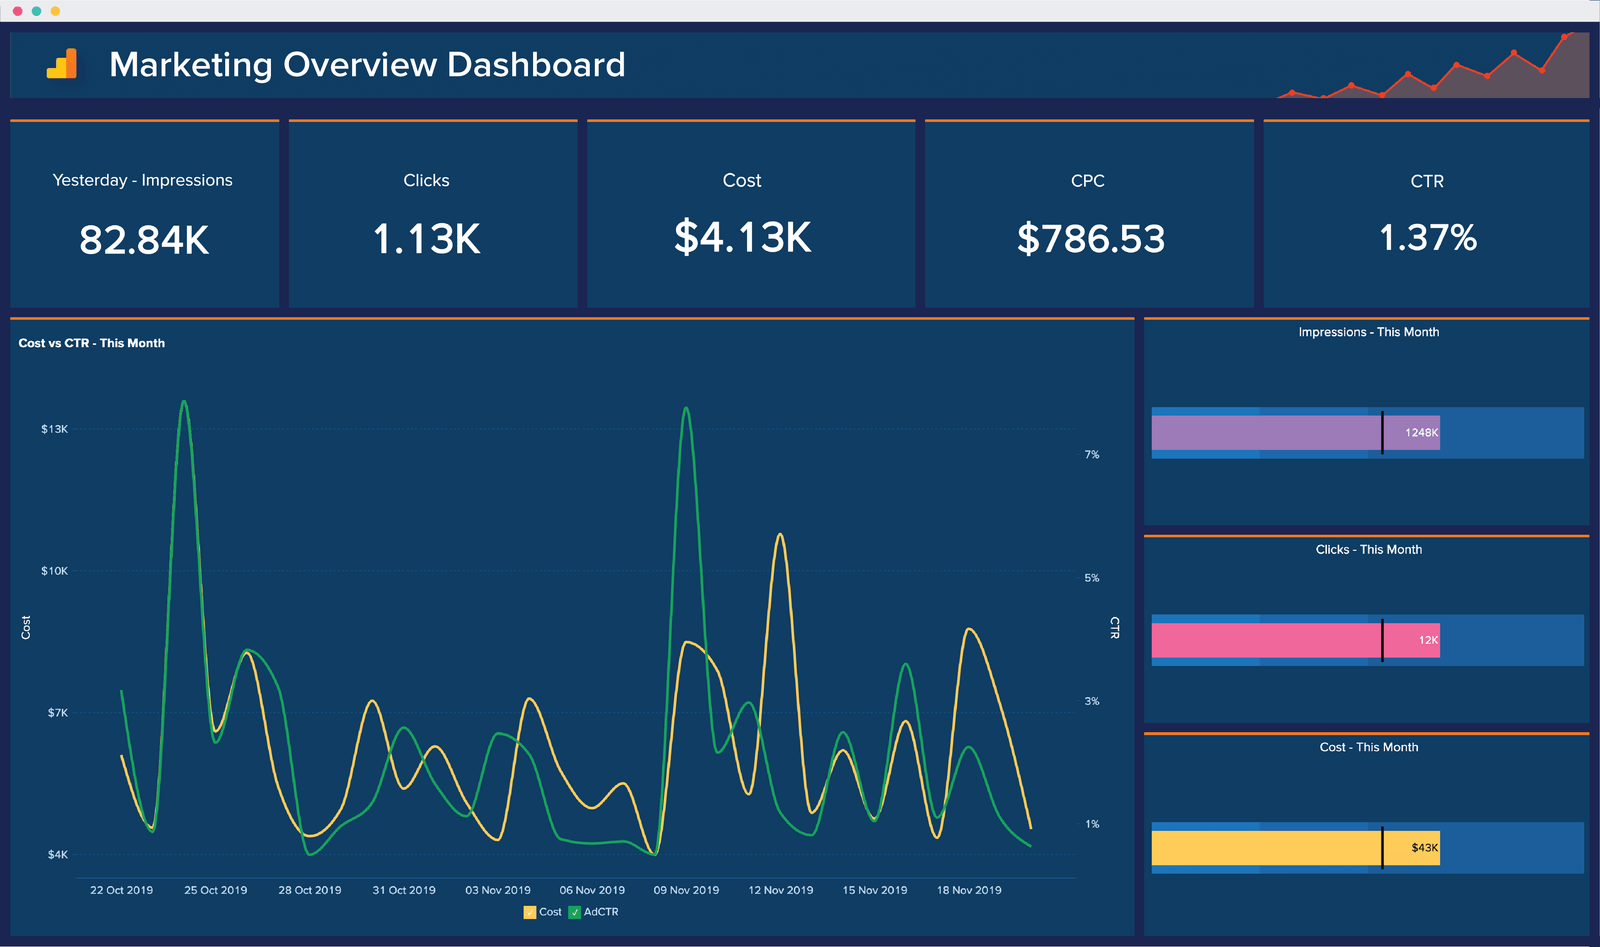Toggle the Cost legend checkbox
This screenshot has width=1600, height=947.
(530, 912)
